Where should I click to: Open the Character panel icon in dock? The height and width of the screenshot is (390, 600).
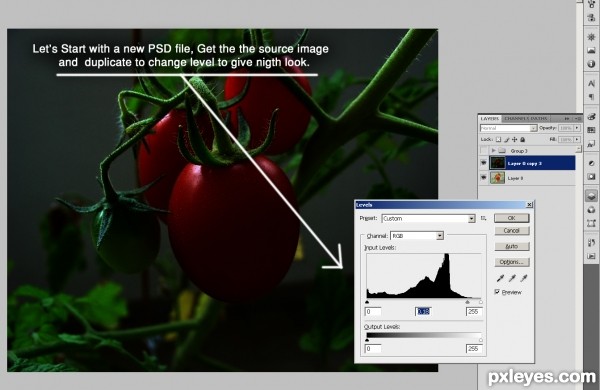pyautogui.click(x=591, y=83)
